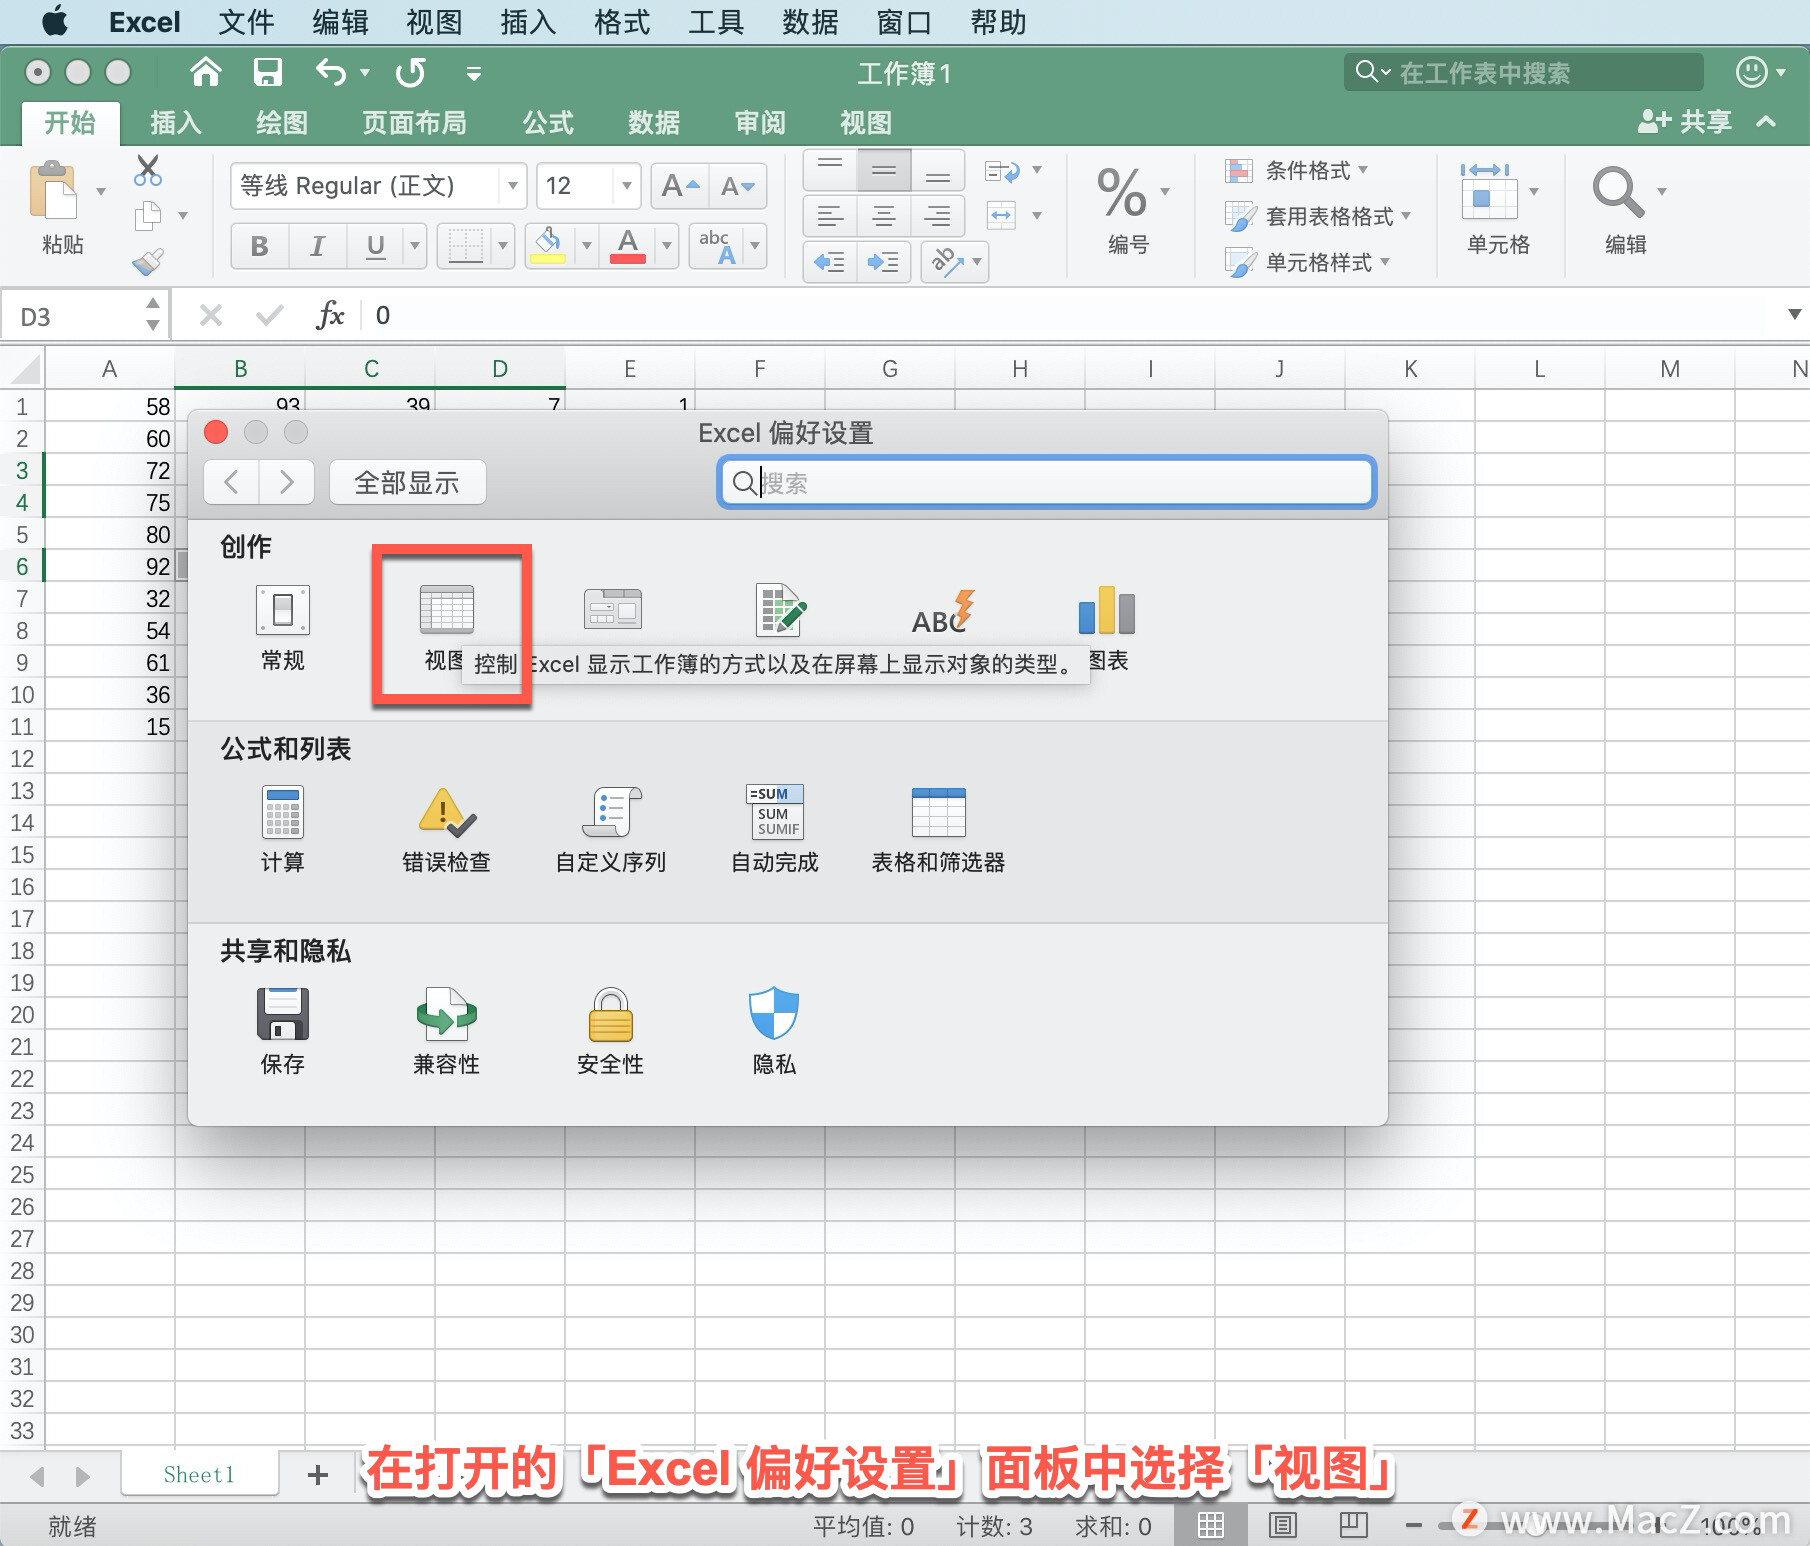Add a new sheet with plus button
This screenshot has width=1810, height=1546.
pos(318,1475)
